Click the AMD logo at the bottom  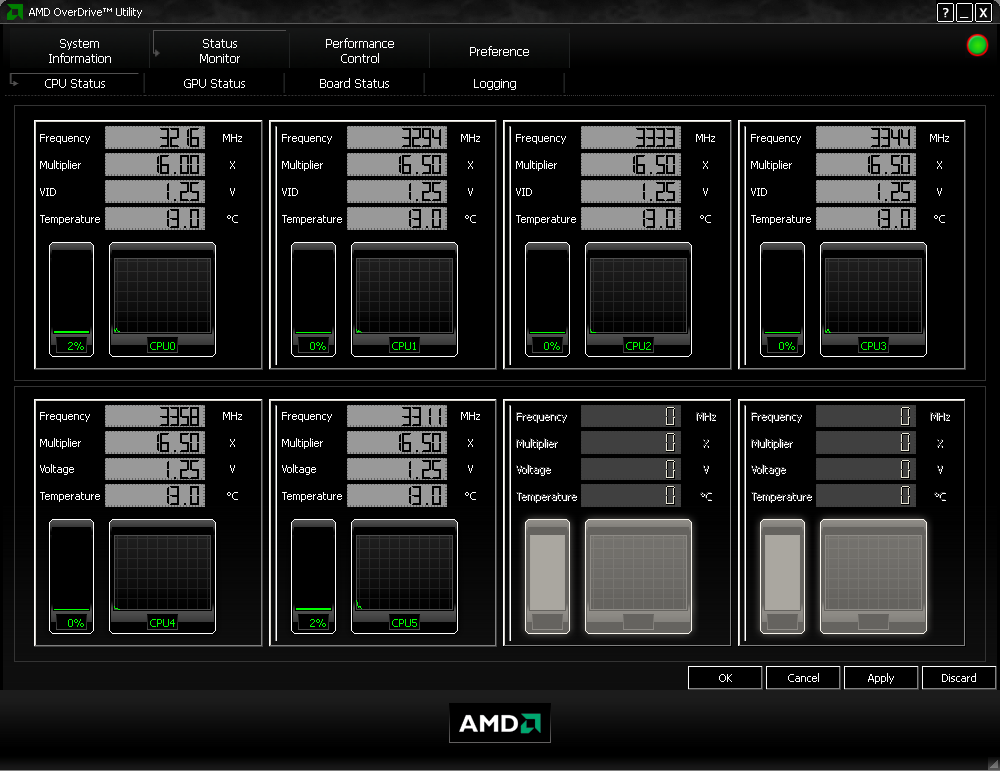pyautogui.click(x=499, y=723)
